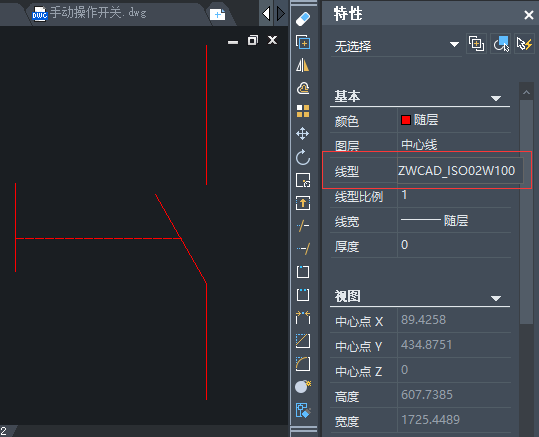This screenshot has height=437, width=539.
Task: Select the Array tool
Action: pyautogui.click(x=303, y=111)
